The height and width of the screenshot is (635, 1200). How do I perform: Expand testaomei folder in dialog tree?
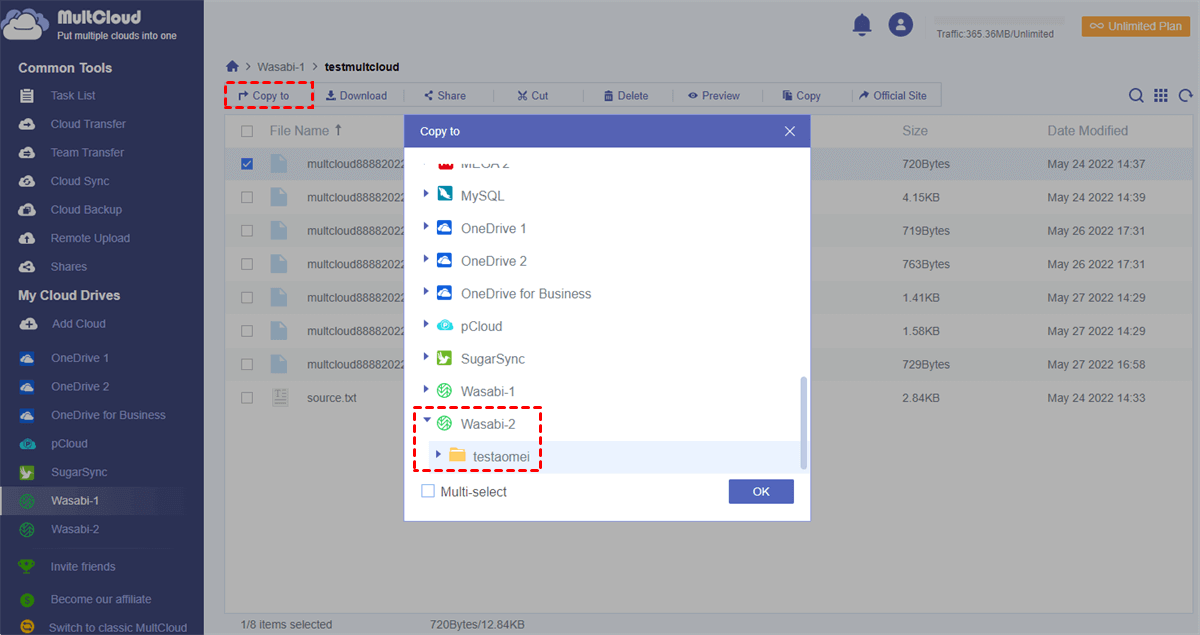pos(438,454)
